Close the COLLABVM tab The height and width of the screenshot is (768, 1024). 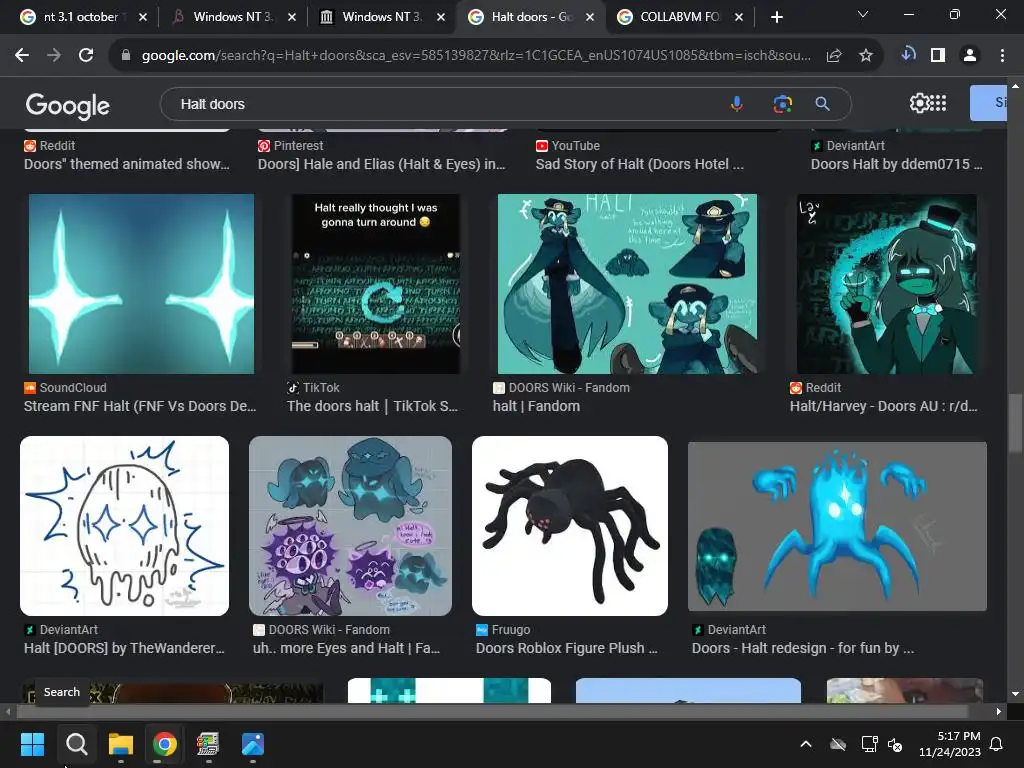739,17
